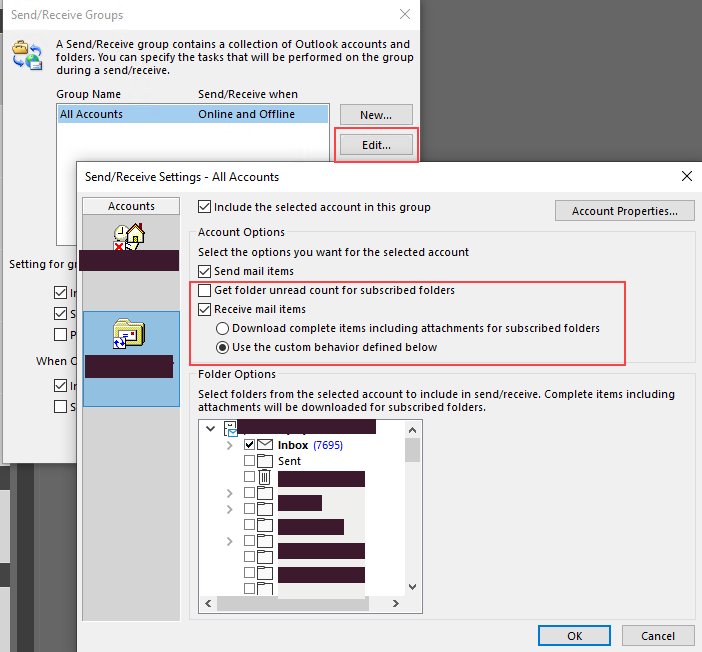Expand the Inbox folder node
Viewport: 702px width, 652px height.
click(x=230, y=445)
